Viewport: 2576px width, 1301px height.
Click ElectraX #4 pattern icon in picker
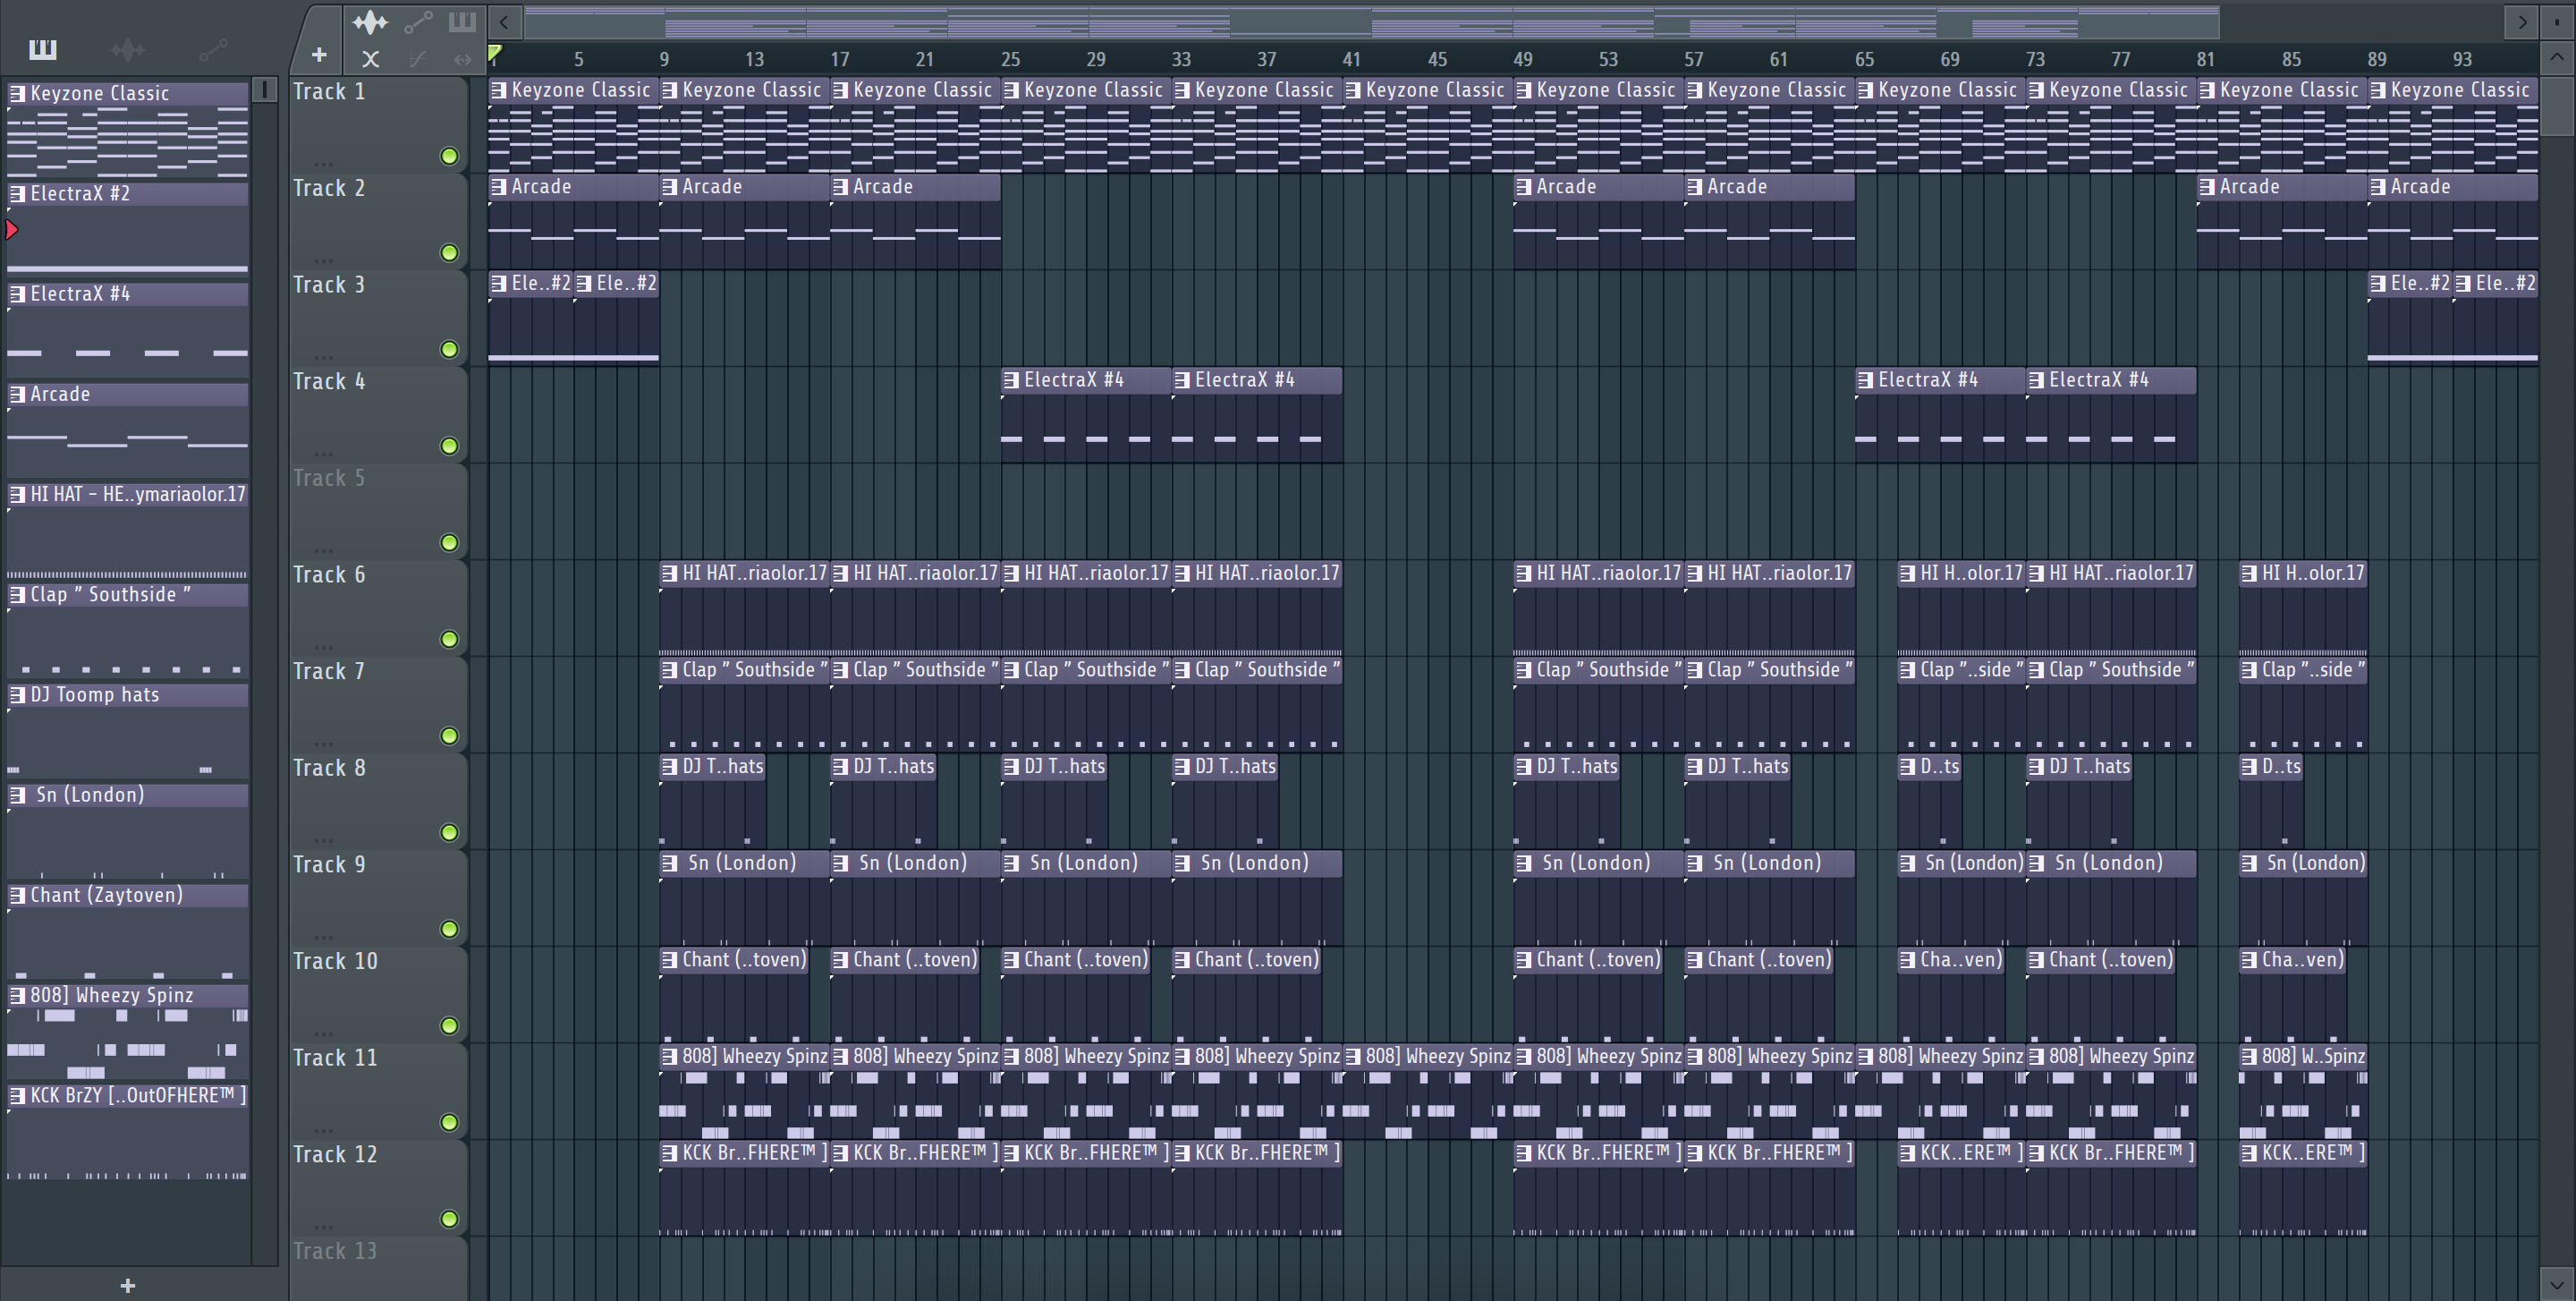(17, 294)
